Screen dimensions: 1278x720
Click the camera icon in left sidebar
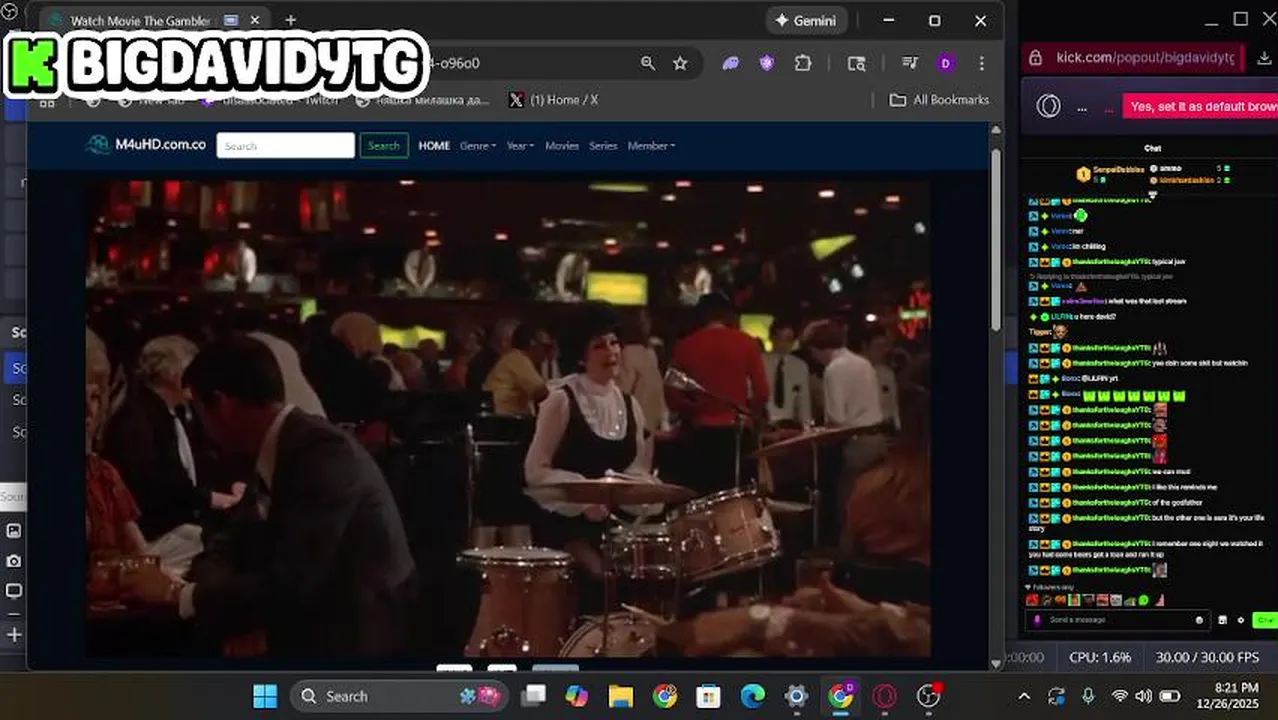[14, 561]
